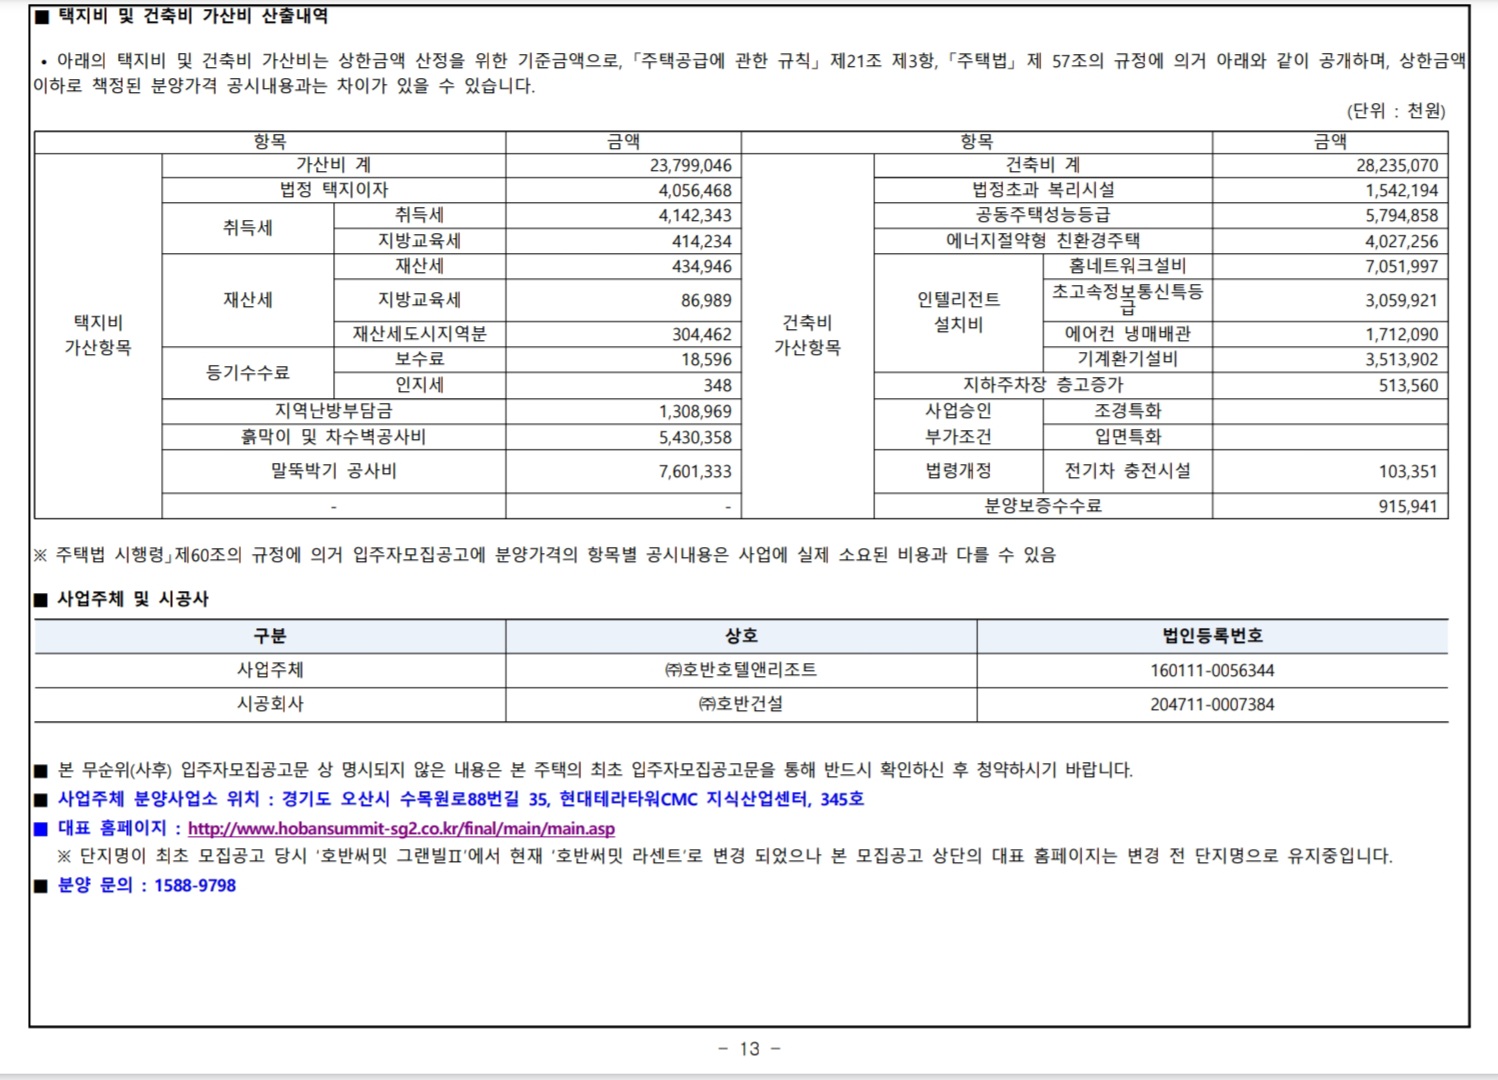Image resolution: width=1498 pixels, height=1080 pixels.
Task: Select the 사업주체 및 시공사 section heading
Action: 133,599
